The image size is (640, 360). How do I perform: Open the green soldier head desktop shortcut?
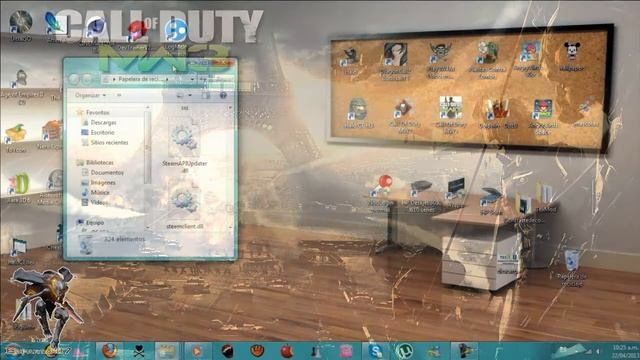point(358,113)
